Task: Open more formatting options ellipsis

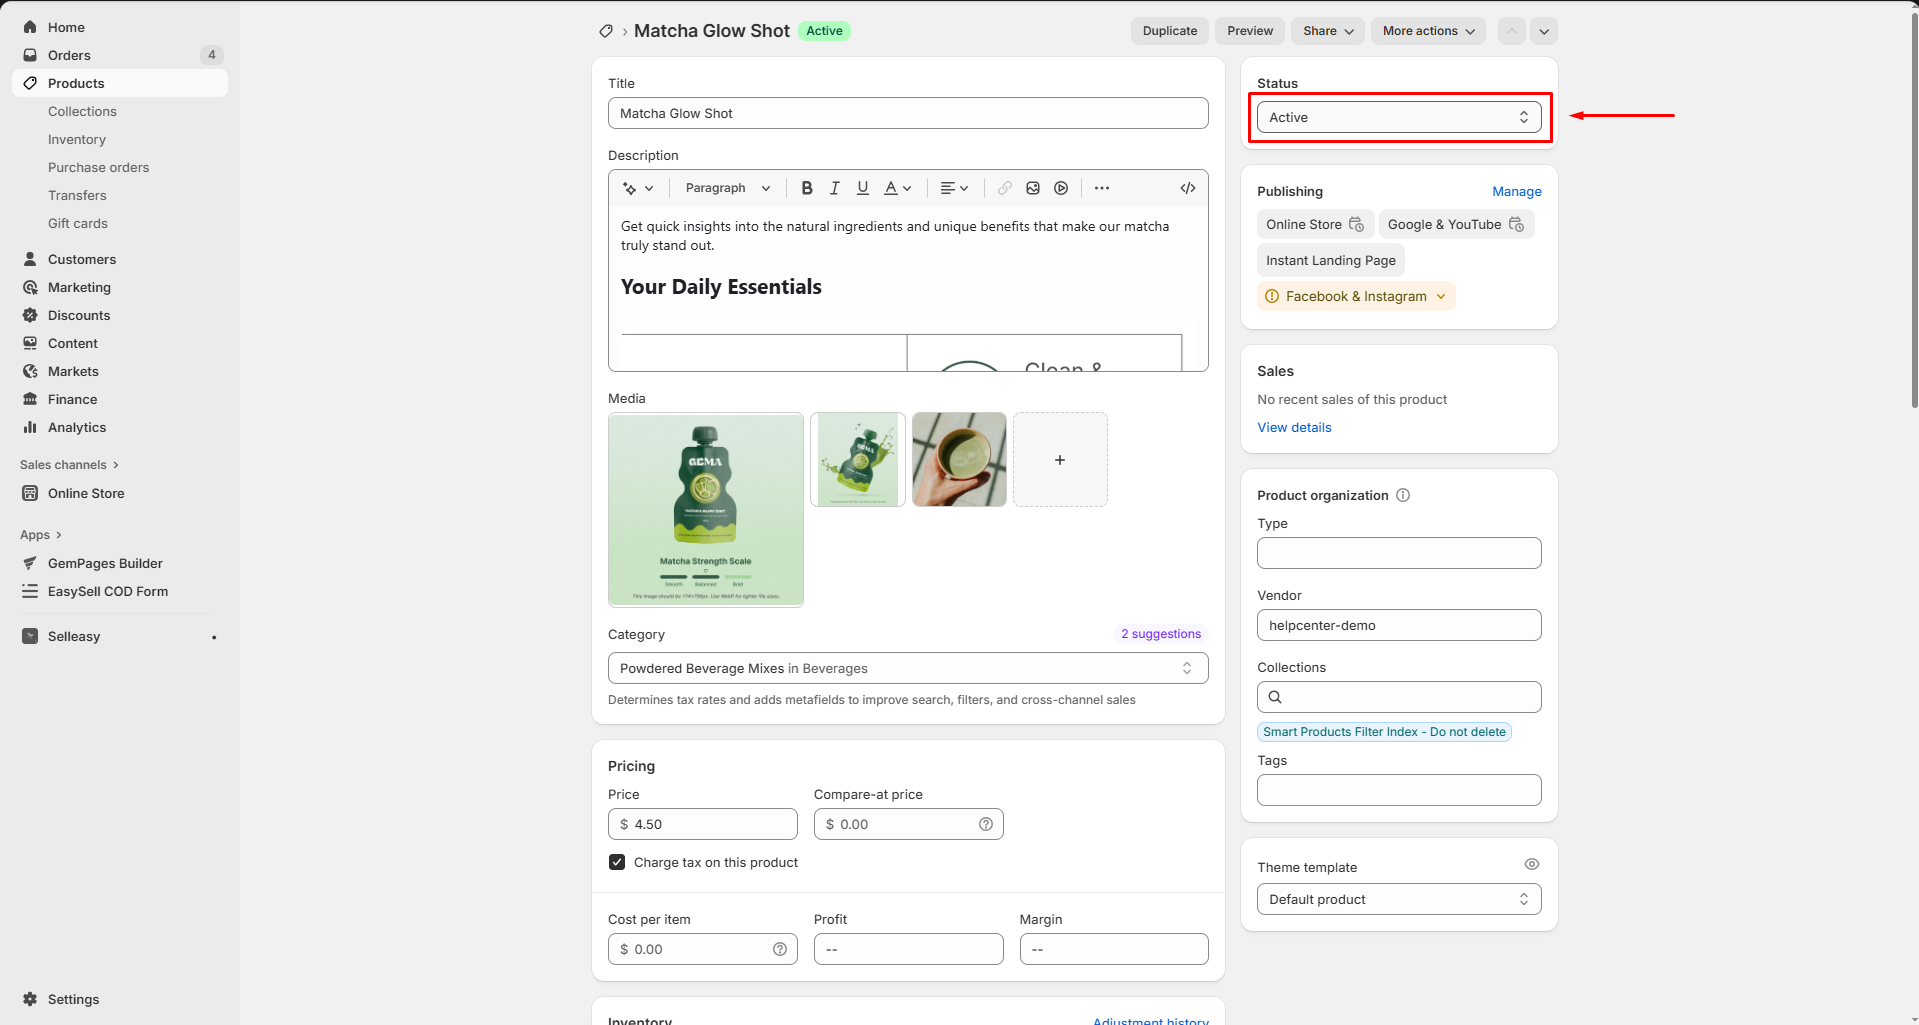Action: [x=1102, y=188]
